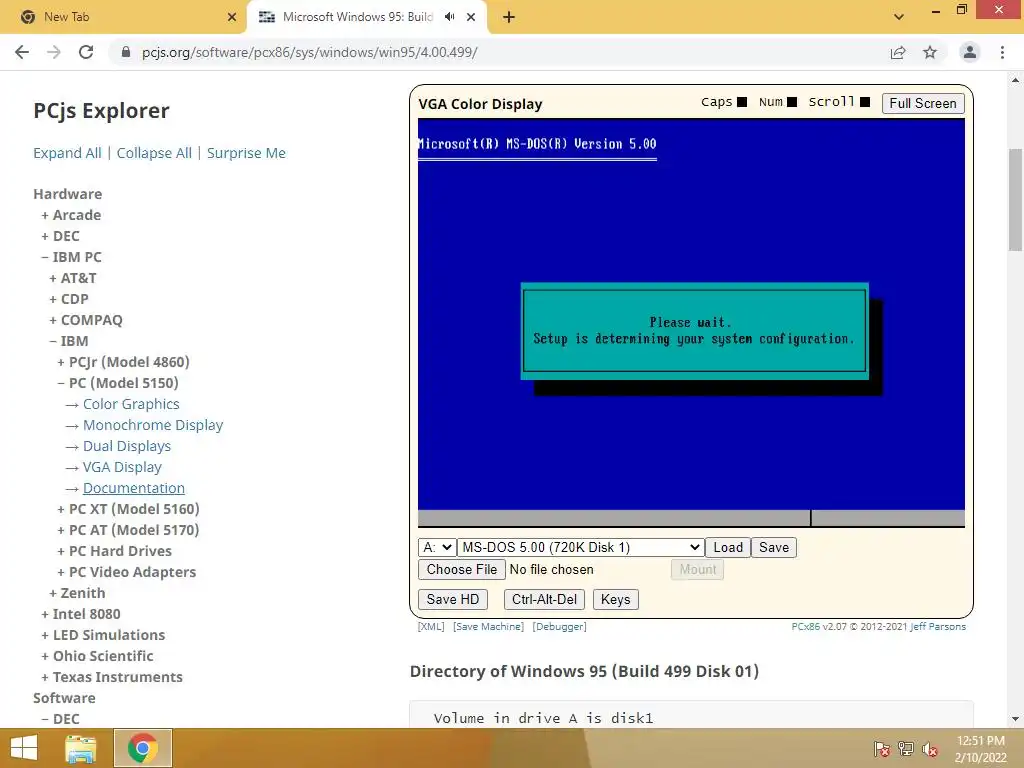Open the Documentation link
1024x768 pixels.
point(134,488)
